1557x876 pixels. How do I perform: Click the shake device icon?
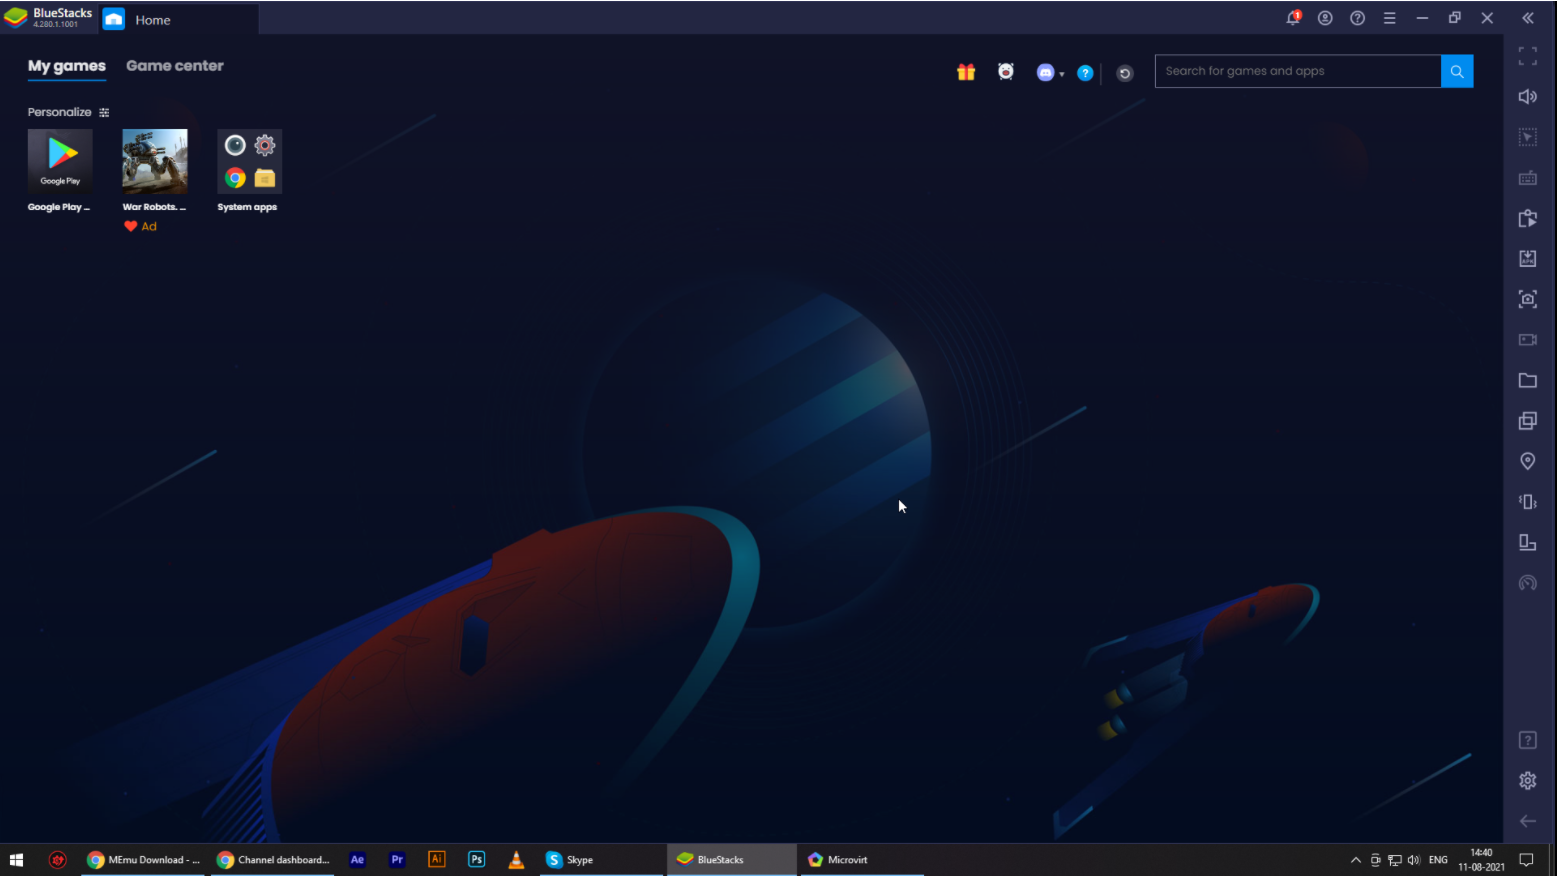pos(1527,501)
